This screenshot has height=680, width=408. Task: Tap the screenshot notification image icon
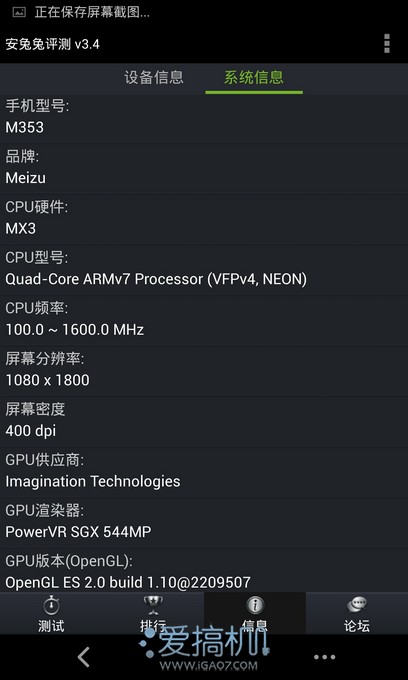click(x=20, y=12)
